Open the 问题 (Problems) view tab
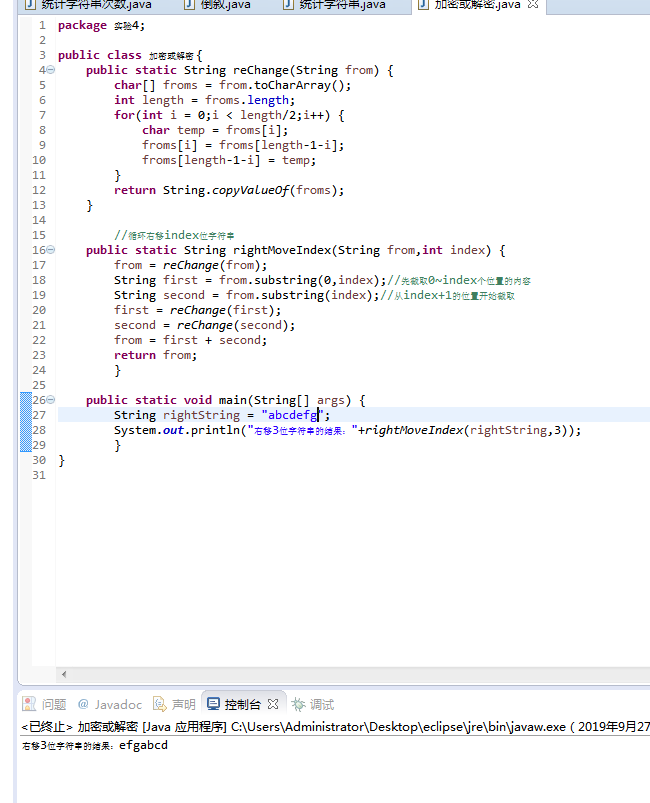The image size is (650, 803). pyautogui.click(x=44, y=705)
